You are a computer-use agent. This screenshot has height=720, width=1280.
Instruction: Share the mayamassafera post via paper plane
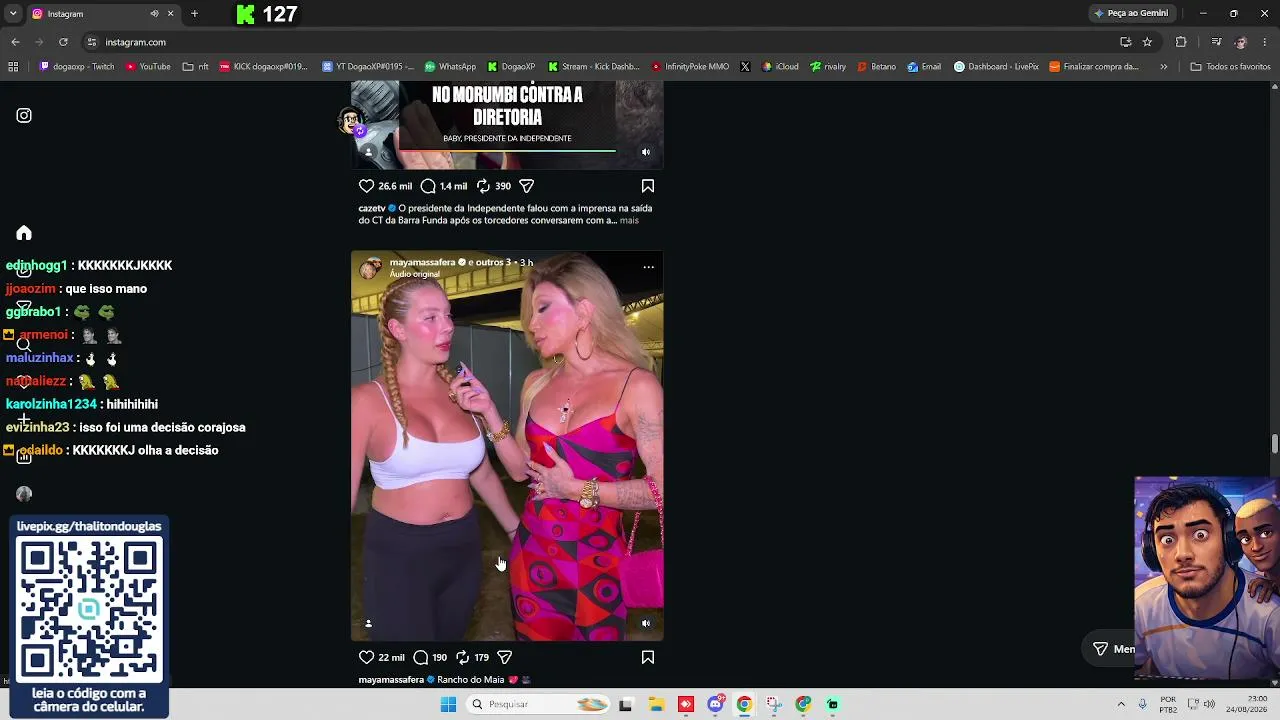click(x=505, y=657)
